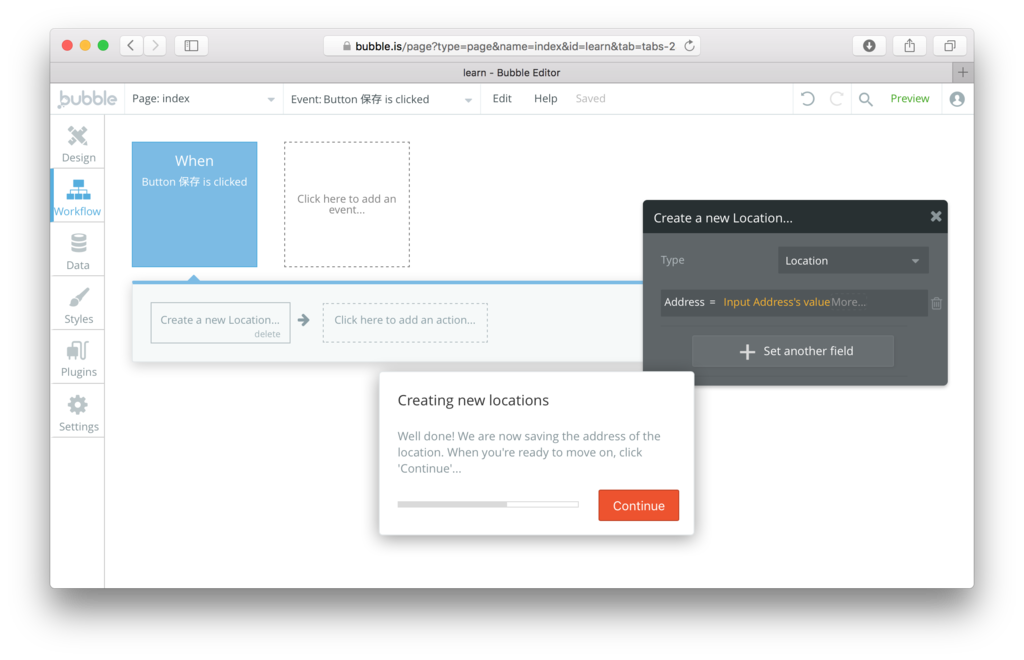Open the Type dropdown set to Location
This screenshot has height=660, width=1024.
pyautogui.click(x=853, y=260)
